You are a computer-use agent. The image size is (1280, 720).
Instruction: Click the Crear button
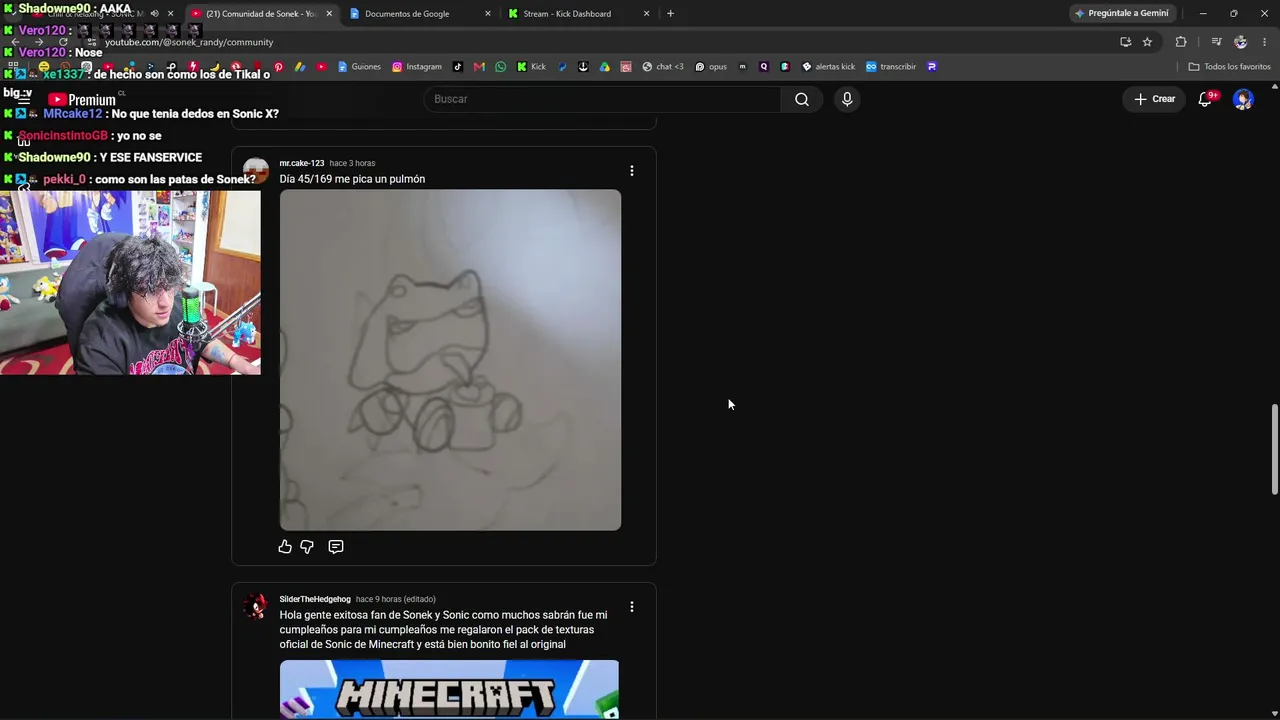[x=1154, y=99]
